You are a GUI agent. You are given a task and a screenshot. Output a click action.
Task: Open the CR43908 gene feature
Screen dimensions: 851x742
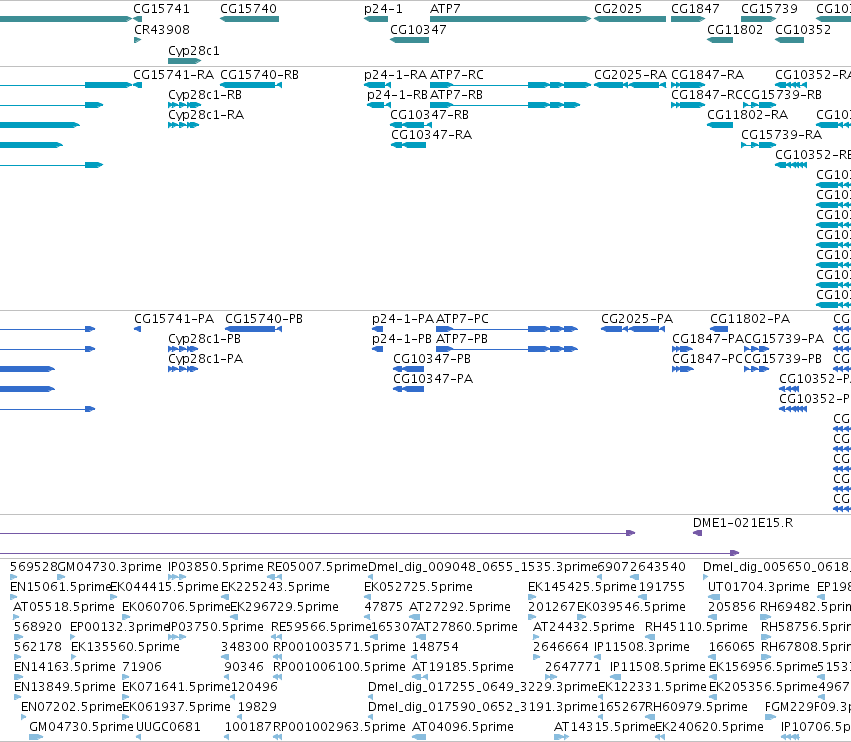click(x=137, y=40)
